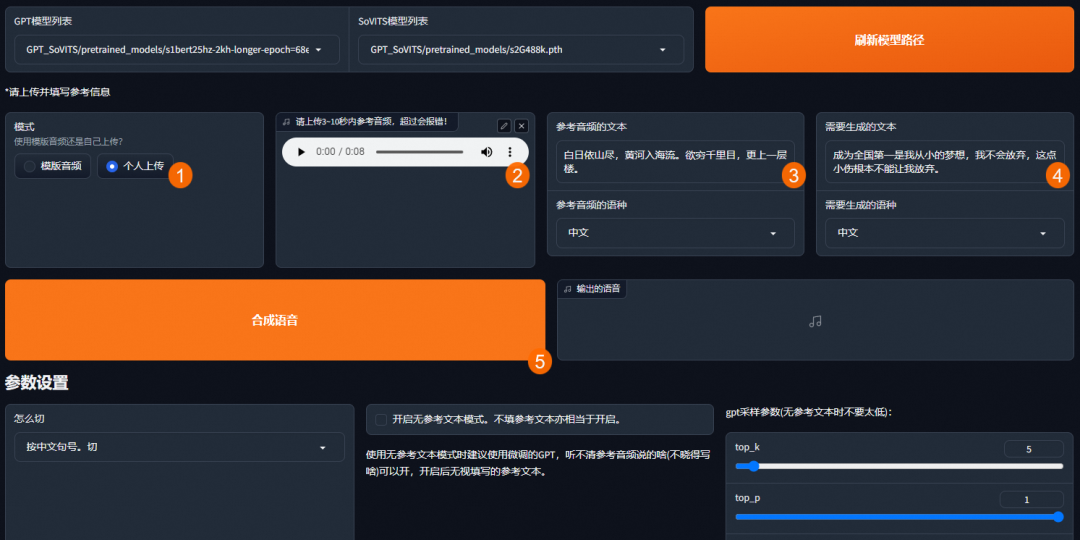Click the *请上传并填写参考信息 note
This screenshot has width=1080, height=540.
pyautogui.click(x=58, y=92)
